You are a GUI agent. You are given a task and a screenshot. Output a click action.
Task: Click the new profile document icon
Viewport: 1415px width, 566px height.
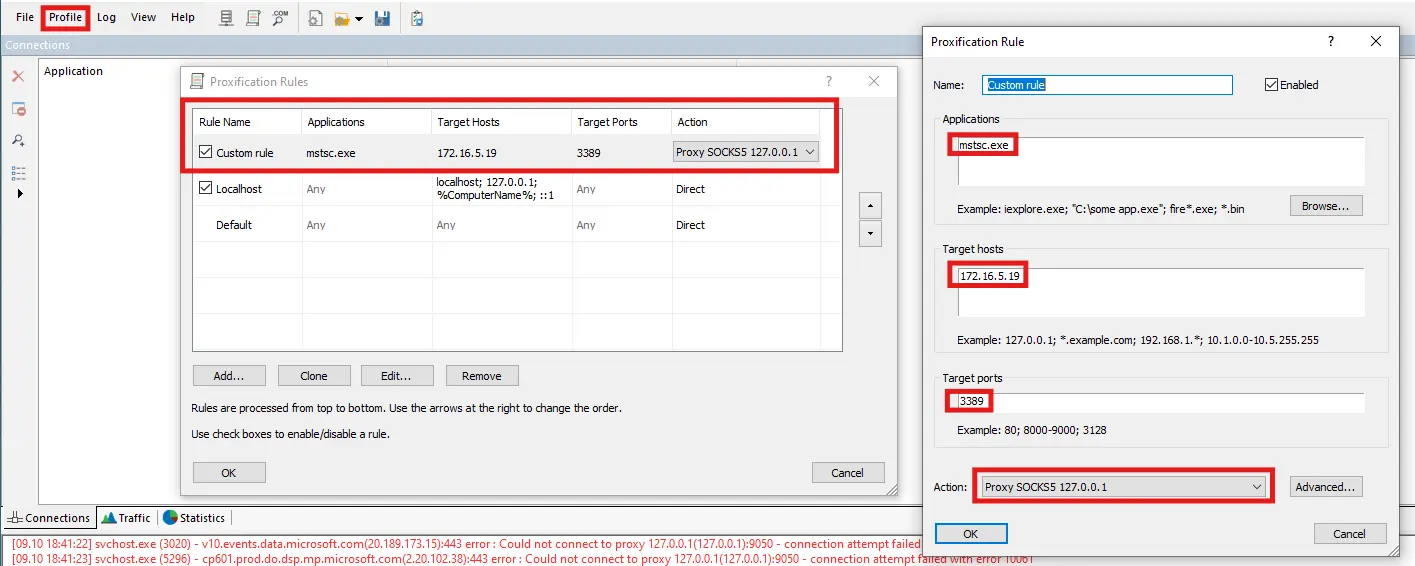point(315,18)
